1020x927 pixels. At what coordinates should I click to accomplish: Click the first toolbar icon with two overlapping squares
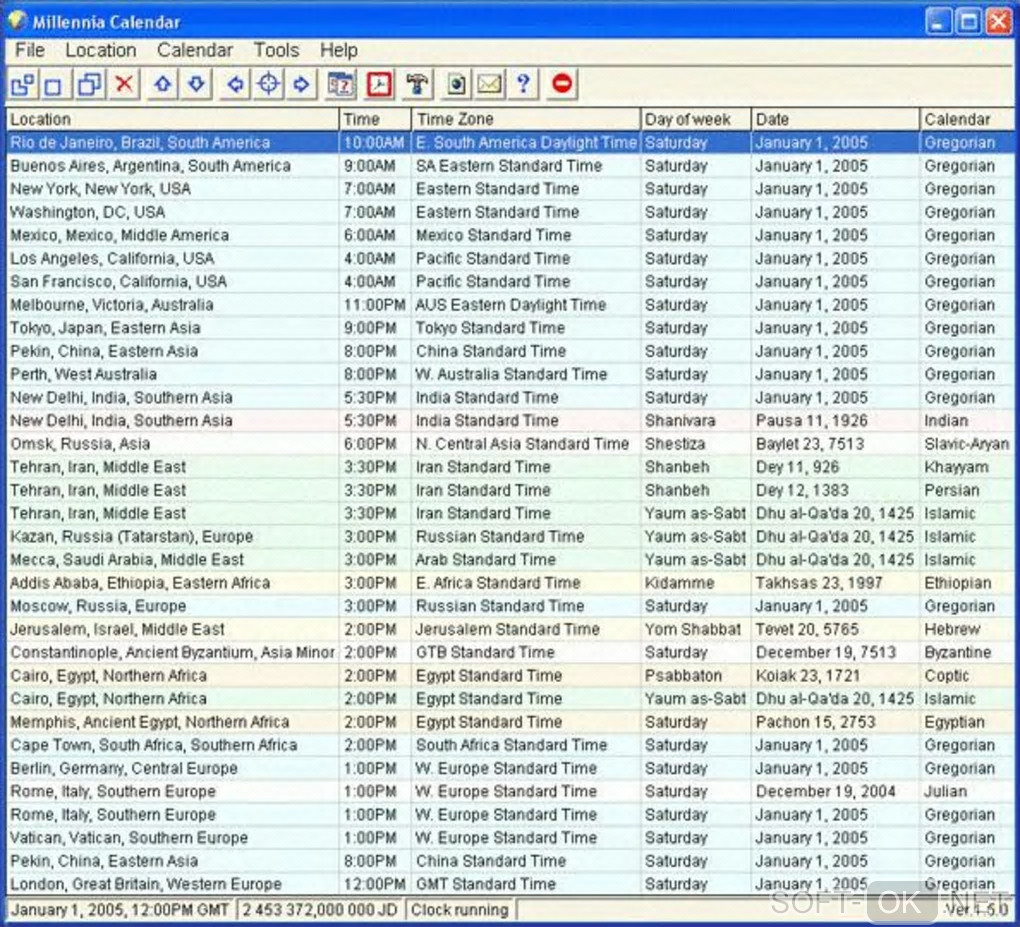click(x=23, y=85)
